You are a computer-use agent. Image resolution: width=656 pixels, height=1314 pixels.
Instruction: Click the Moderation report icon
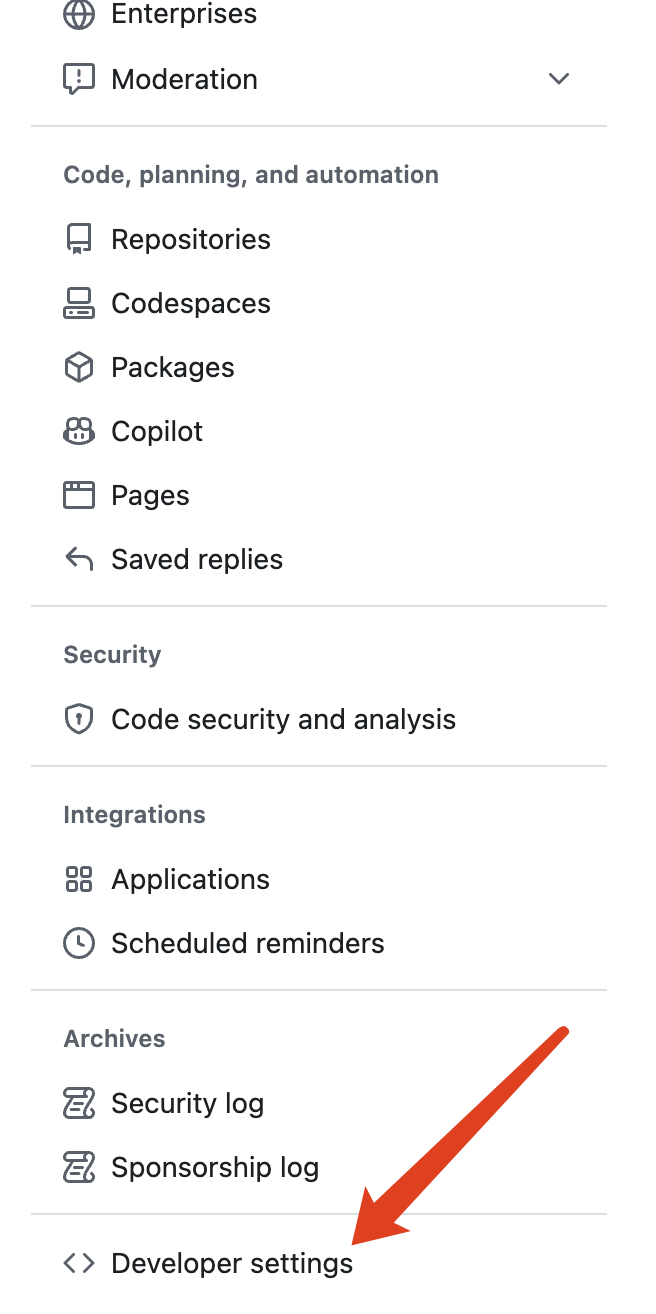[x=79, y=79]
